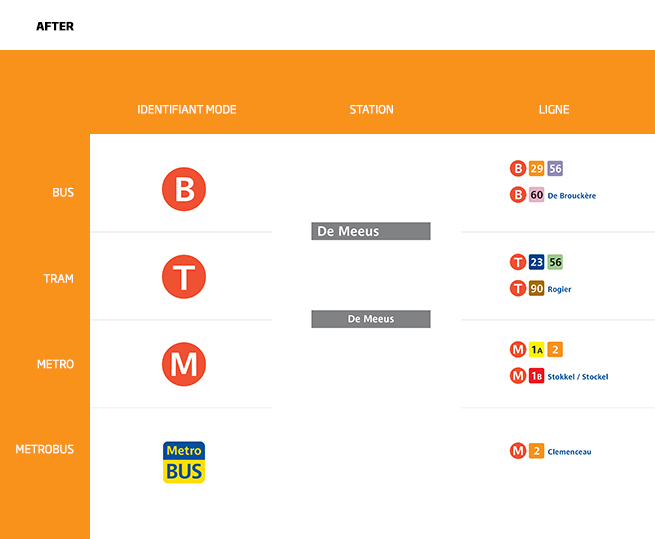The image size is (655, 539).
Task: Select orange bus line 29 badge
Action: pos(537,168)
